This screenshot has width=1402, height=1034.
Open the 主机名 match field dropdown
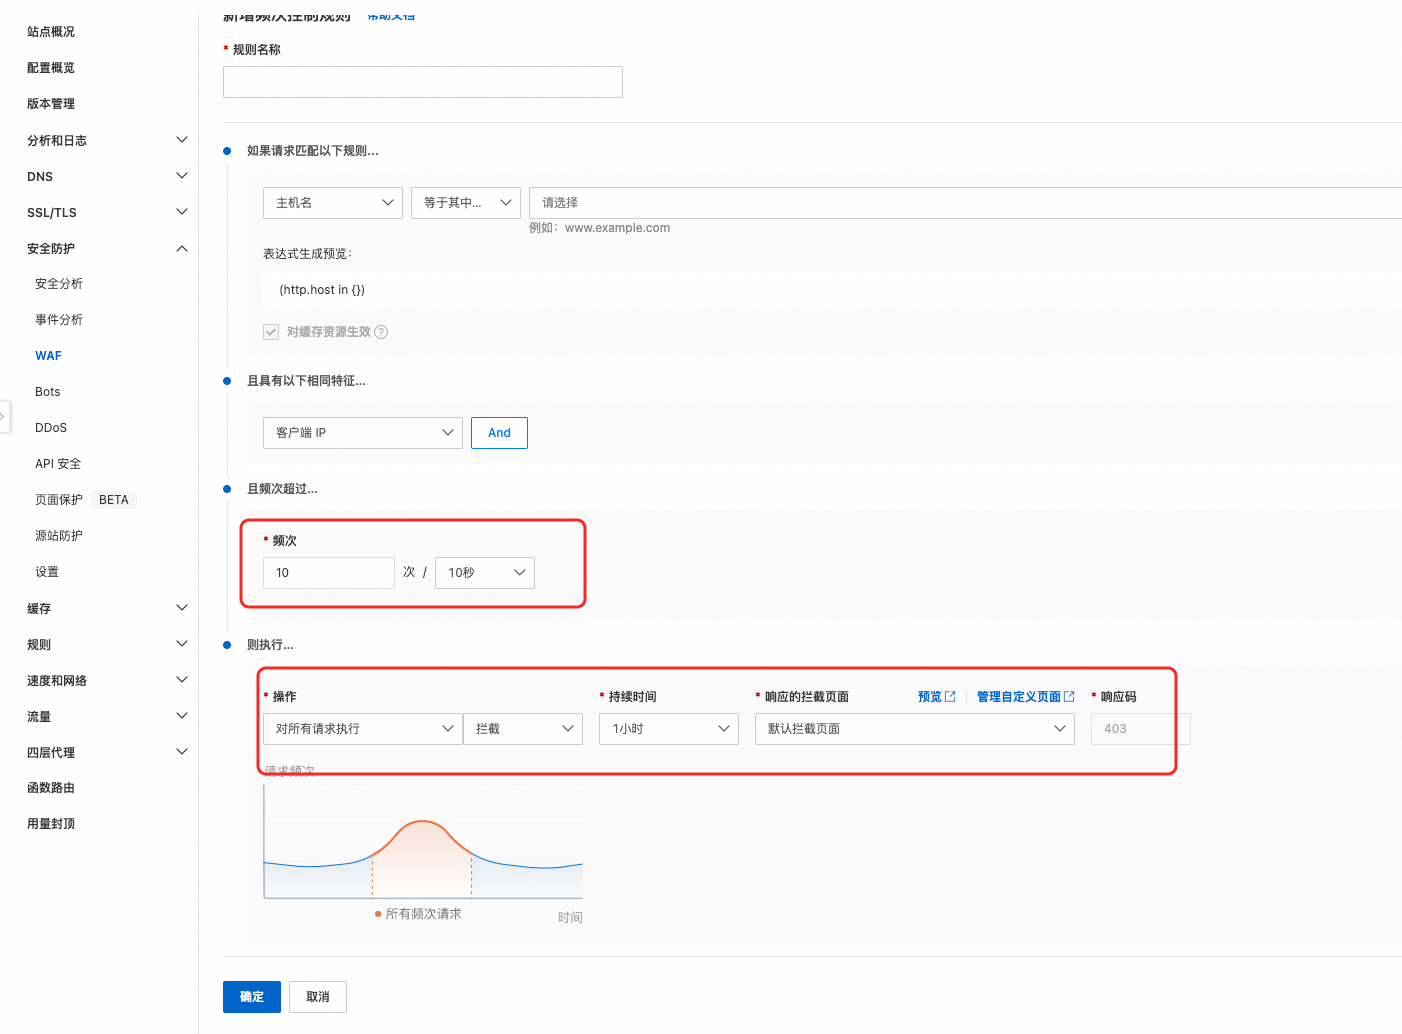point(333,203)
